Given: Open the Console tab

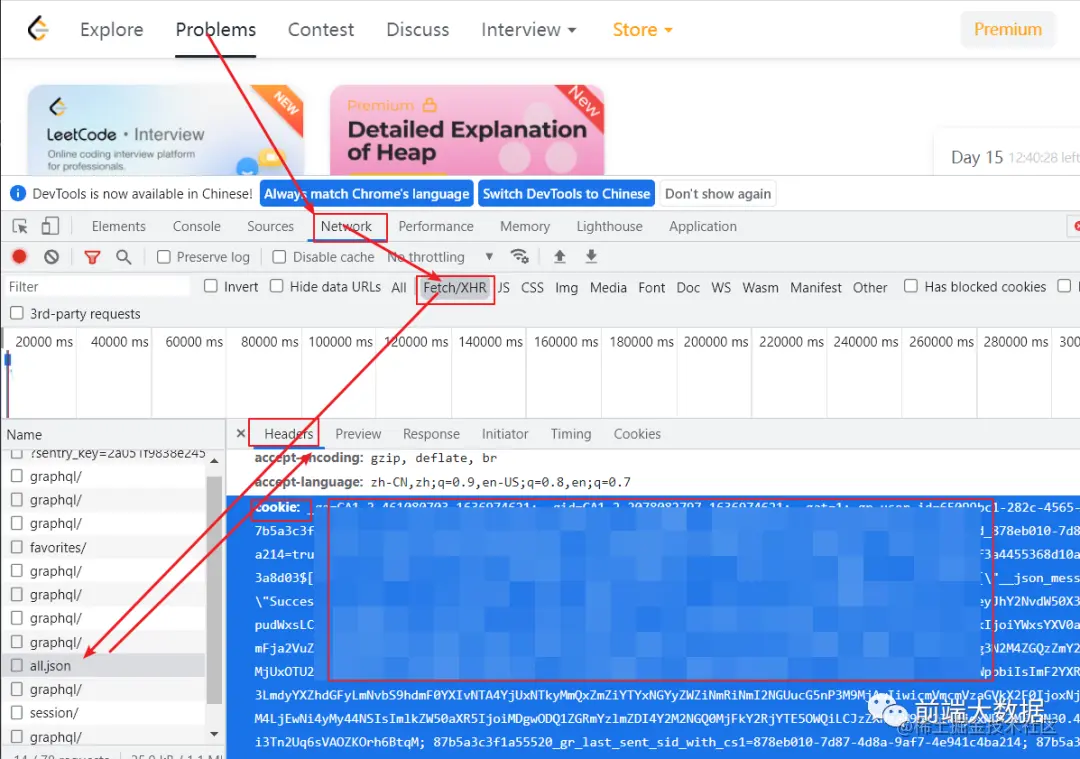Looking at the screenshot, I should (x=196, y=226).
